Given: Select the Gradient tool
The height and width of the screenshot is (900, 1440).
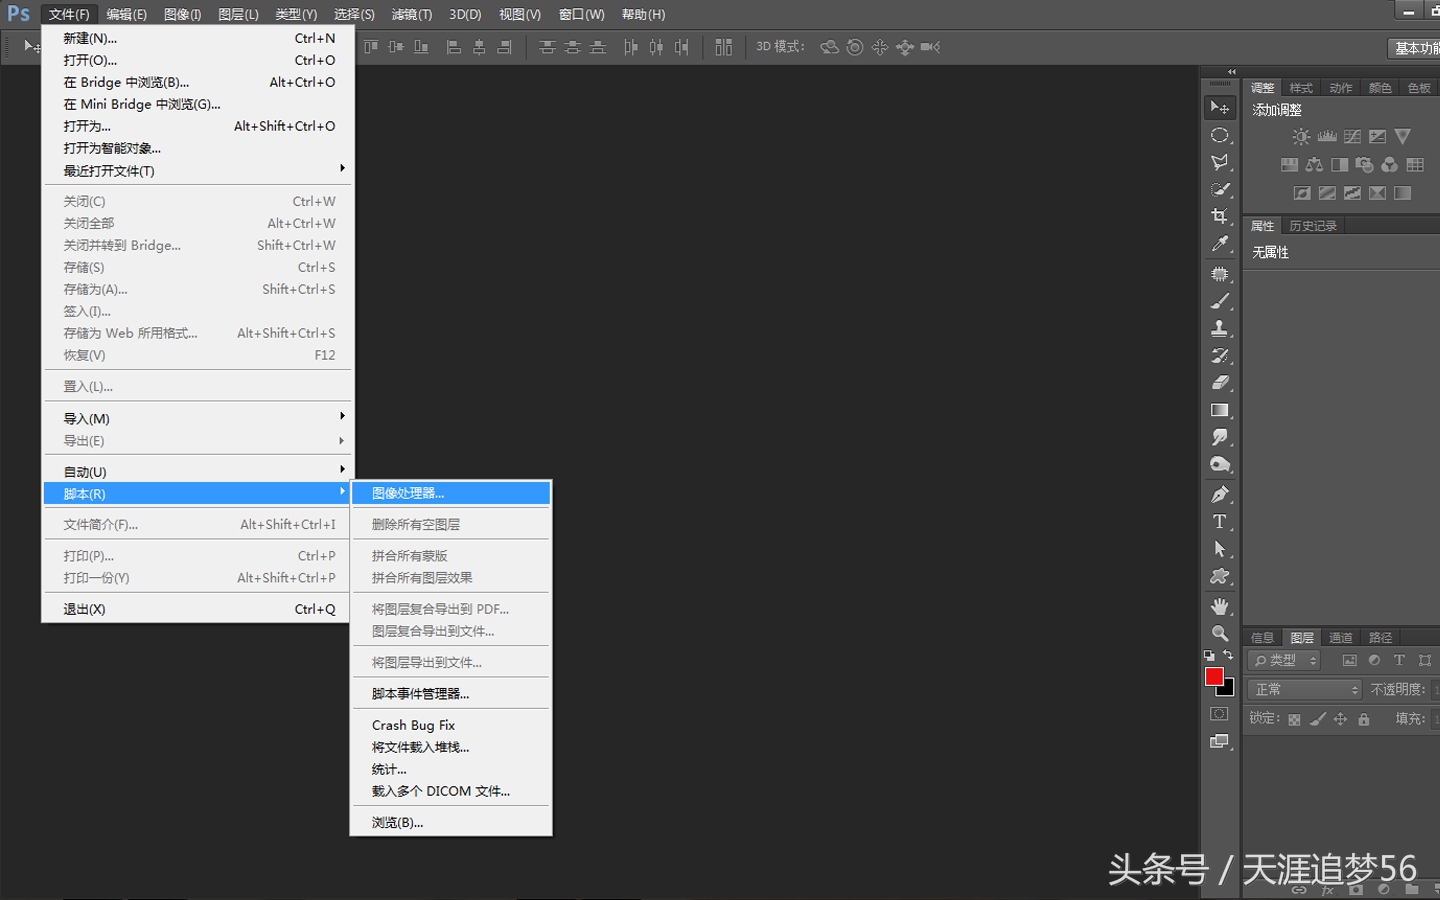Looking at the screenshot, I should coord(1220,410).
